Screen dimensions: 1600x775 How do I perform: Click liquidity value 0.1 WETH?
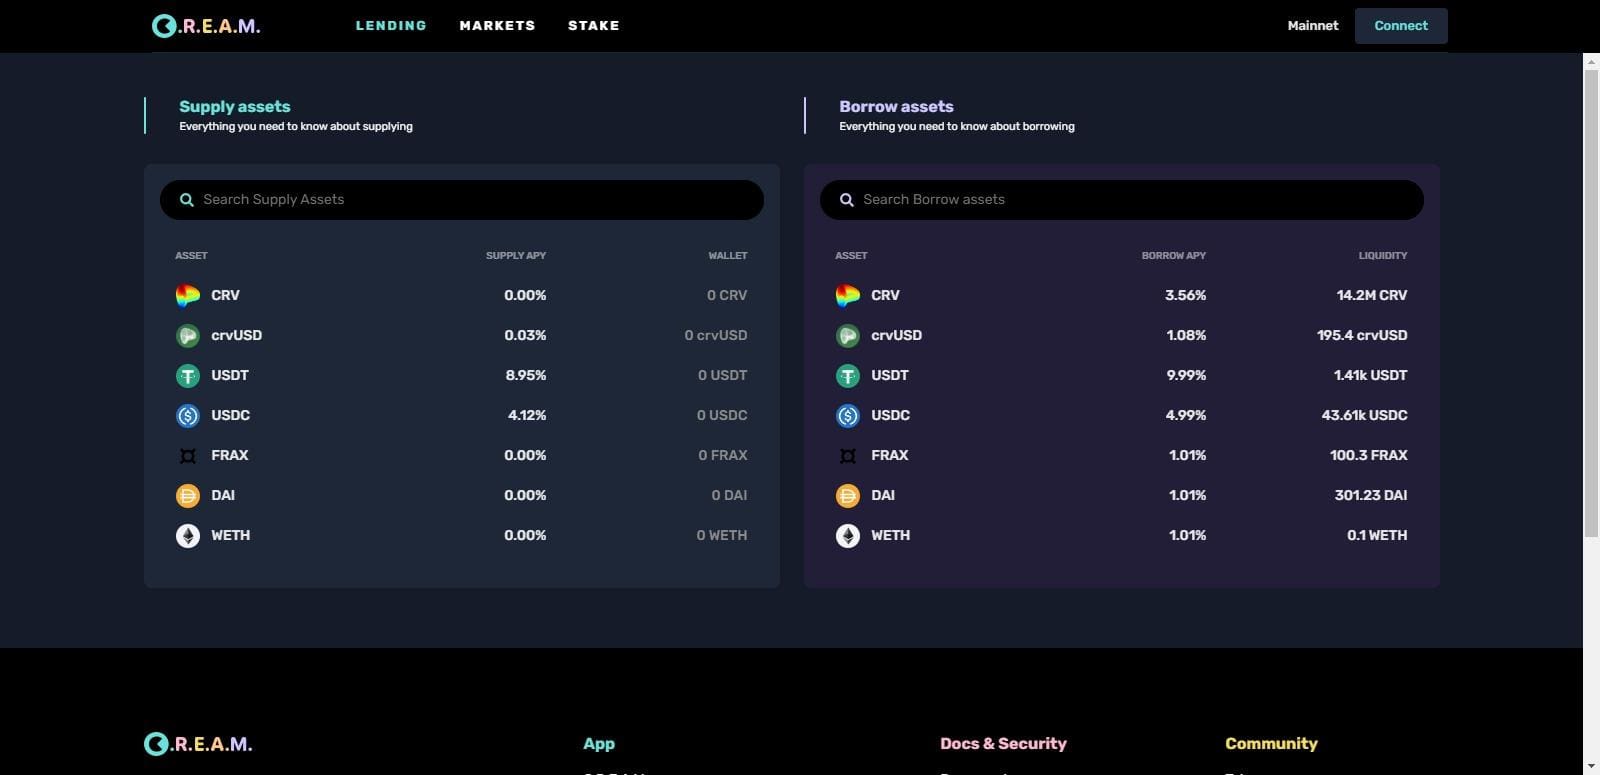[1377, 536]
